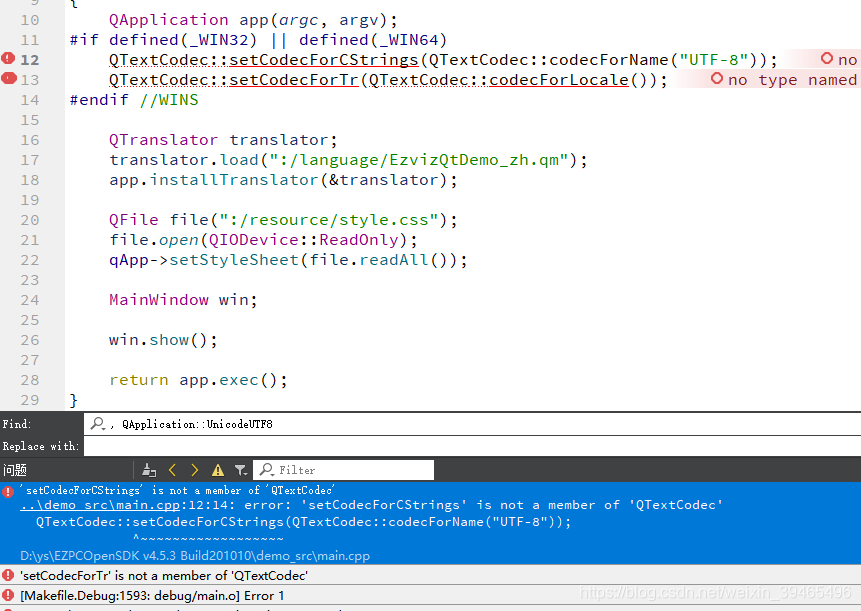Click line number 28 in the gutter
This screenshot has width=861, height=611.
pyautogui.click(x=30, y=380)
